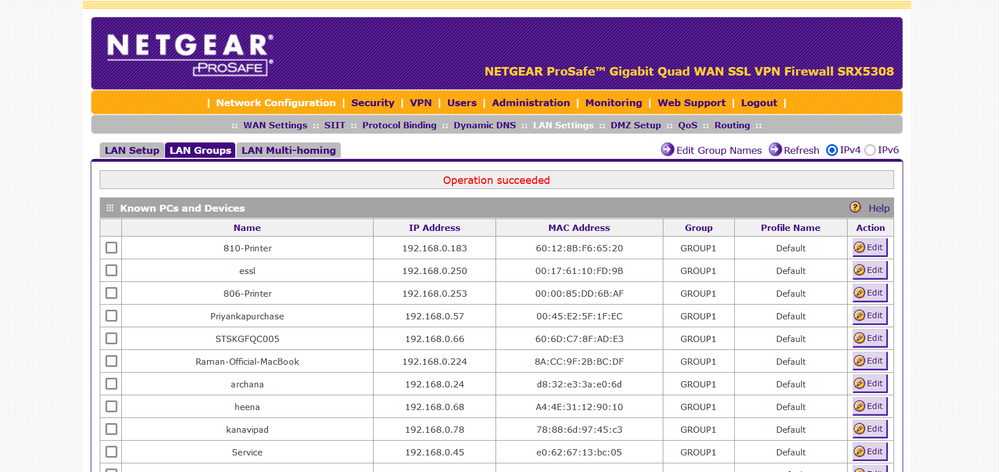Click IP address 192.168.0.224
This screenshot has width=999, height=472.
click(x=435, y=361)
